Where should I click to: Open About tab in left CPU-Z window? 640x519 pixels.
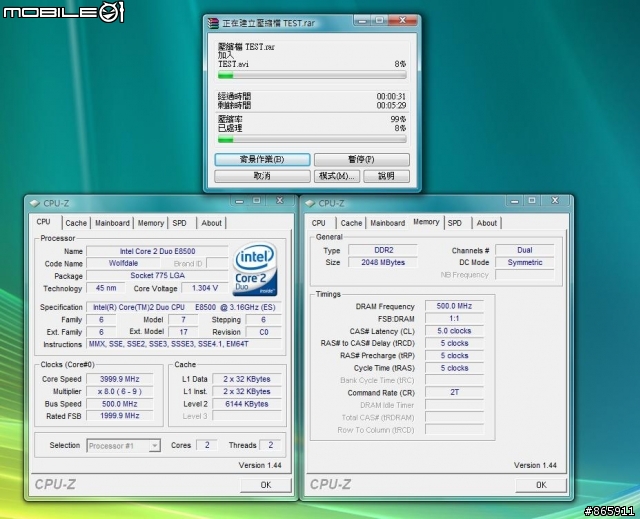pyautogui.click(x=211, y=223)
